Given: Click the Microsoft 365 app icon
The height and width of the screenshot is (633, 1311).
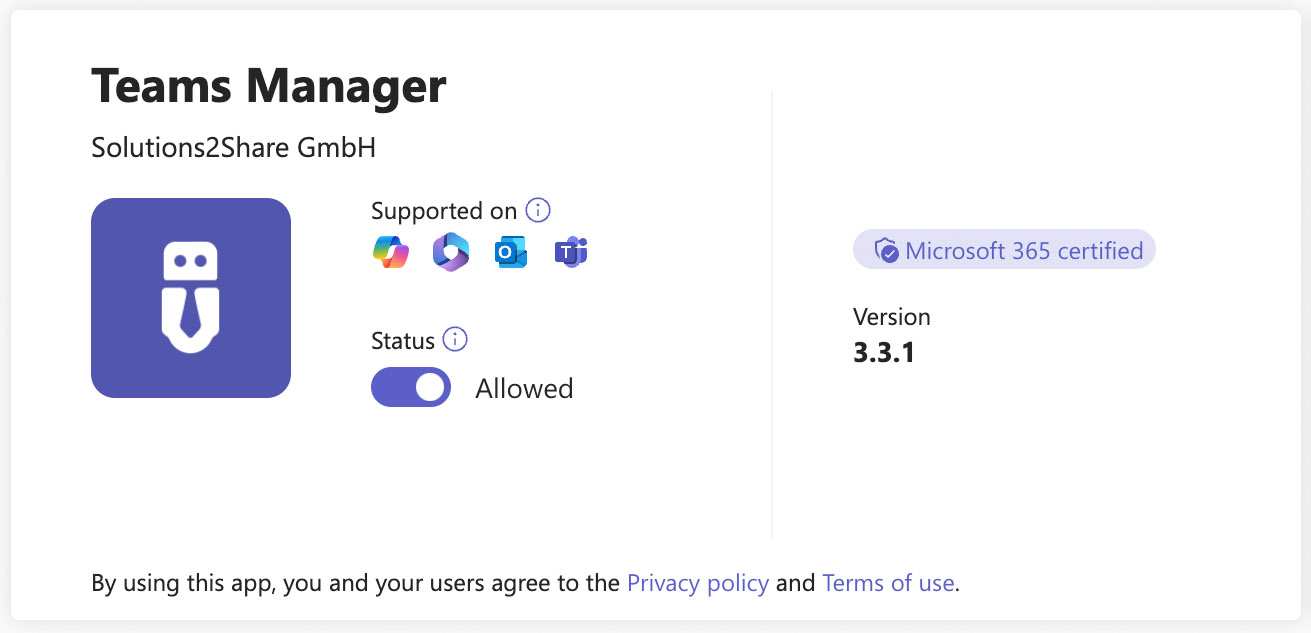Looking at the screenshot, I should pos(451,252).
